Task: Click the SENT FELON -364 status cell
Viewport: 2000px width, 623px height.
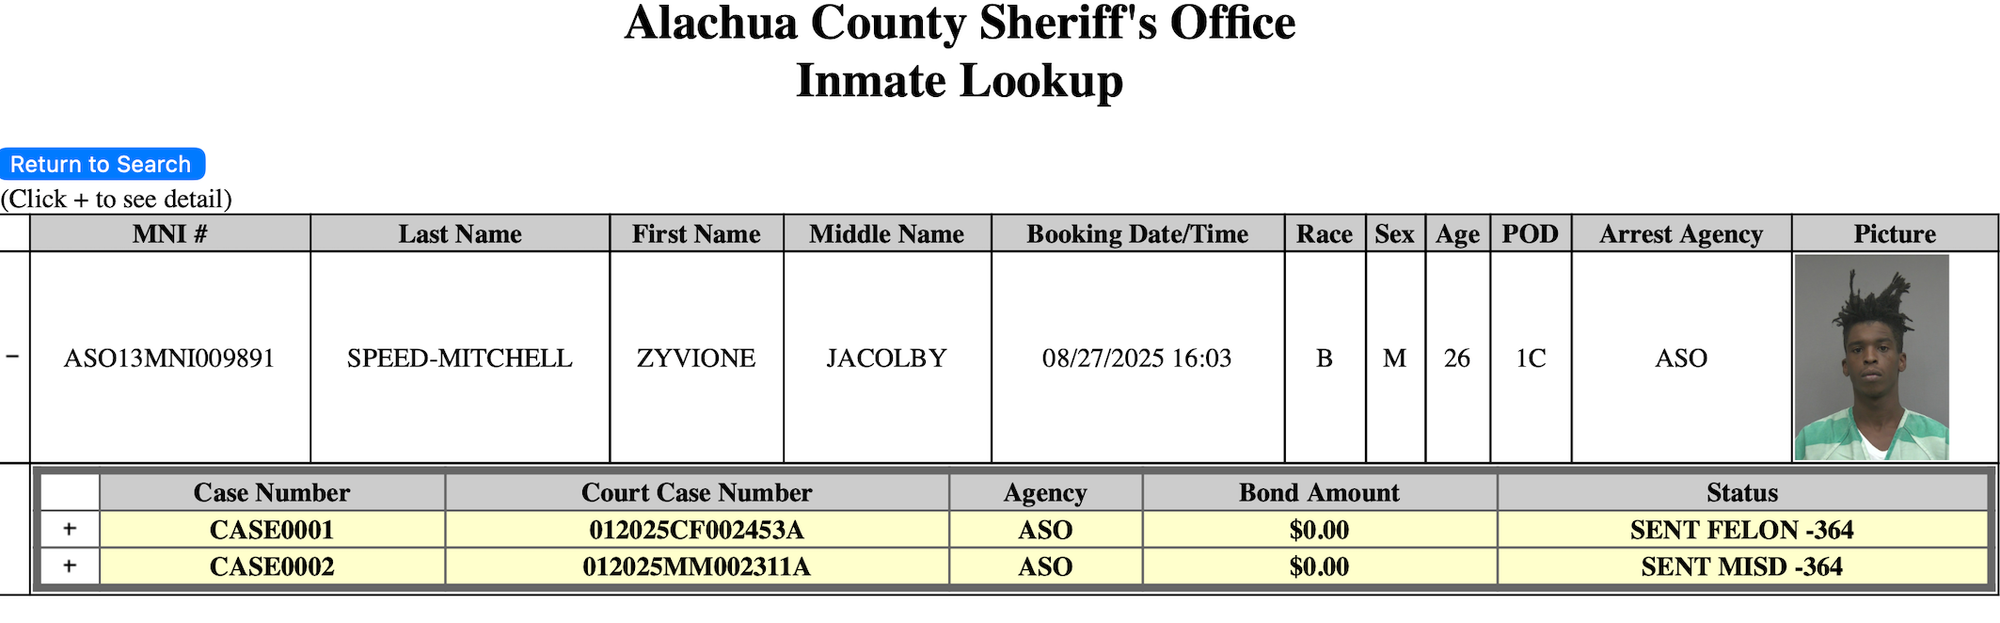Action: click(1741, 530)
